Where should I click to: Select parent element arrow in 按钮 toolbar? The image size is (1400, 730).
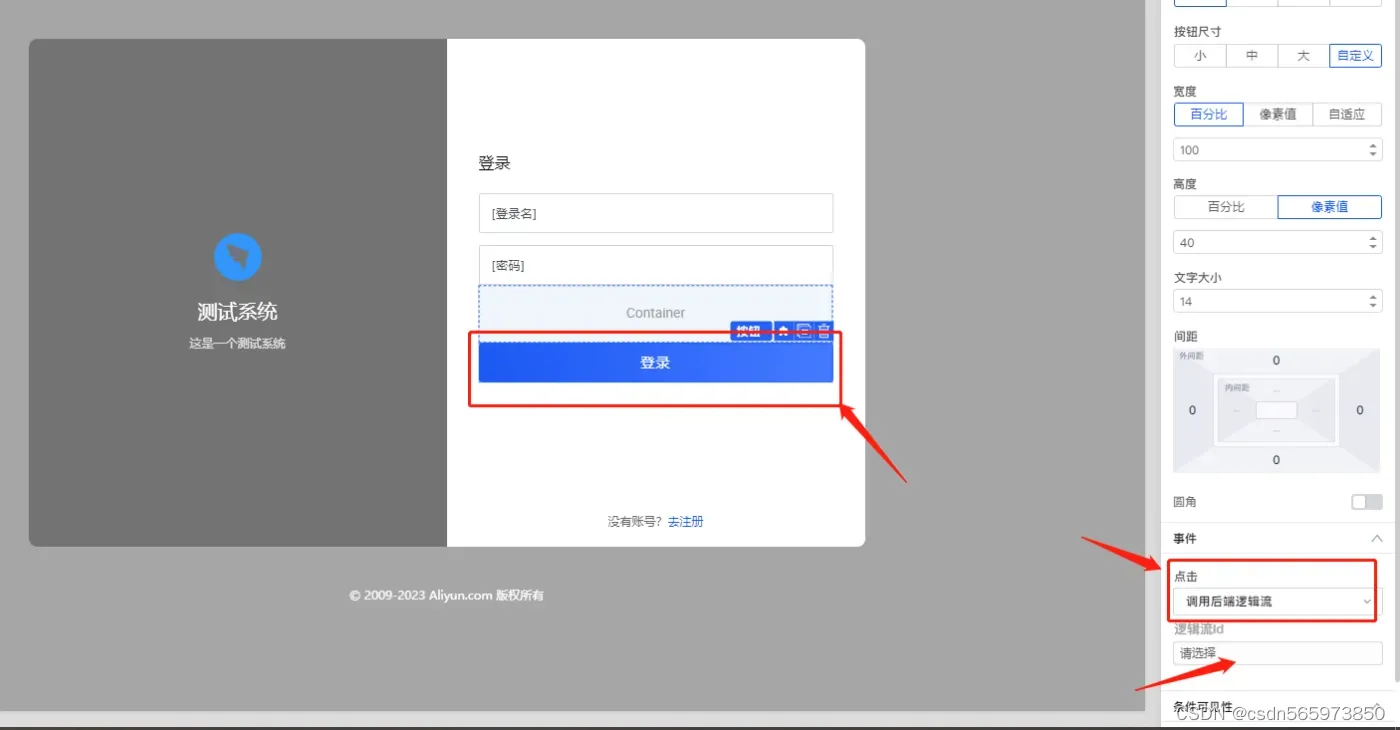point(784,331)
